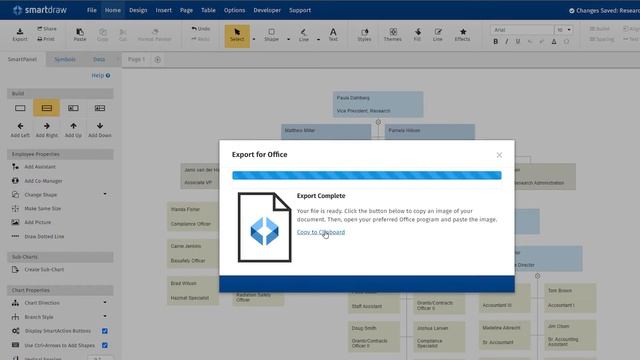Click Add Assistant in Employee Properties
Screen dimensions: 640x360
pos(40,167)
